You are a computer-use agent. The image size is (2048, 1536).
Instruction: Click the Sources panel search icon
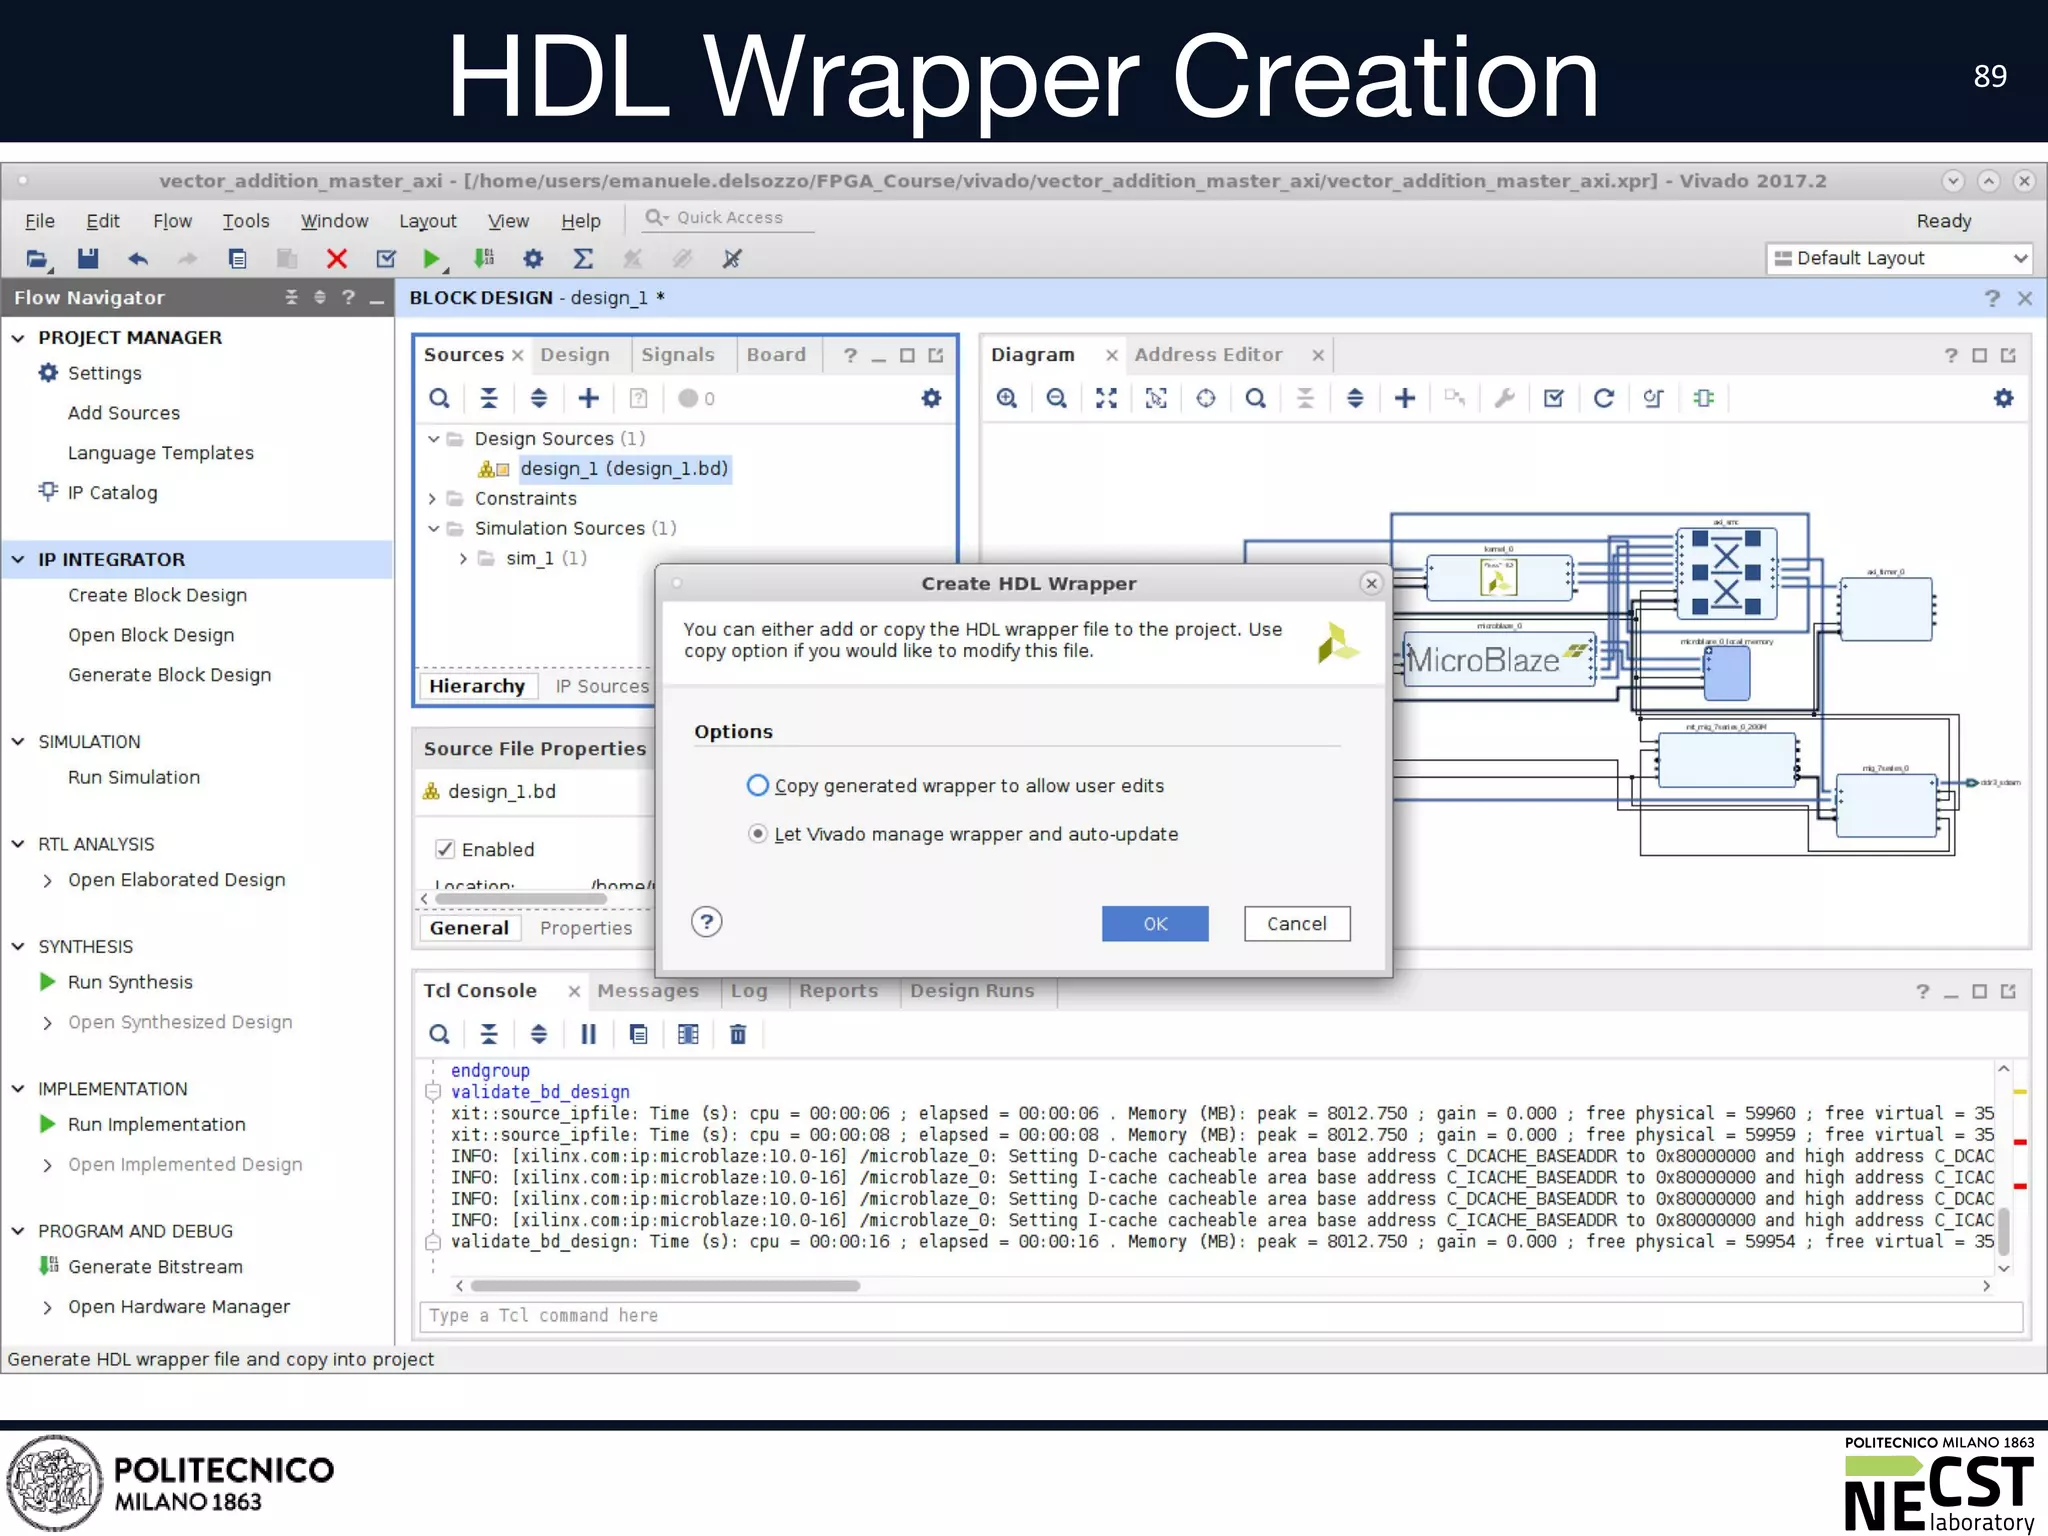439,398
